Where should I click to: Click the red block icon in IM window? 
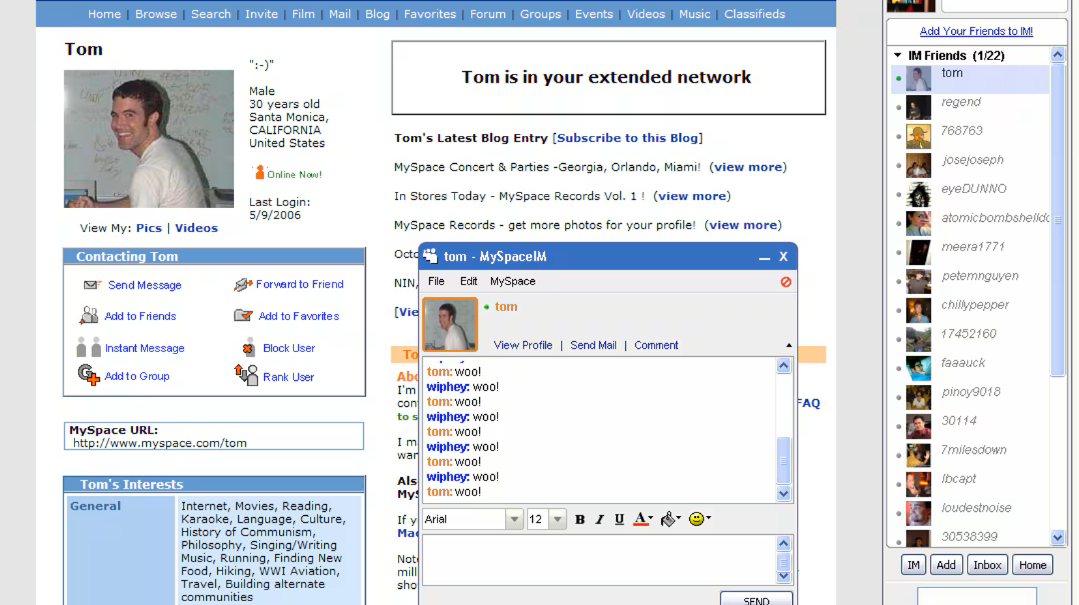[x=785, y=282]
